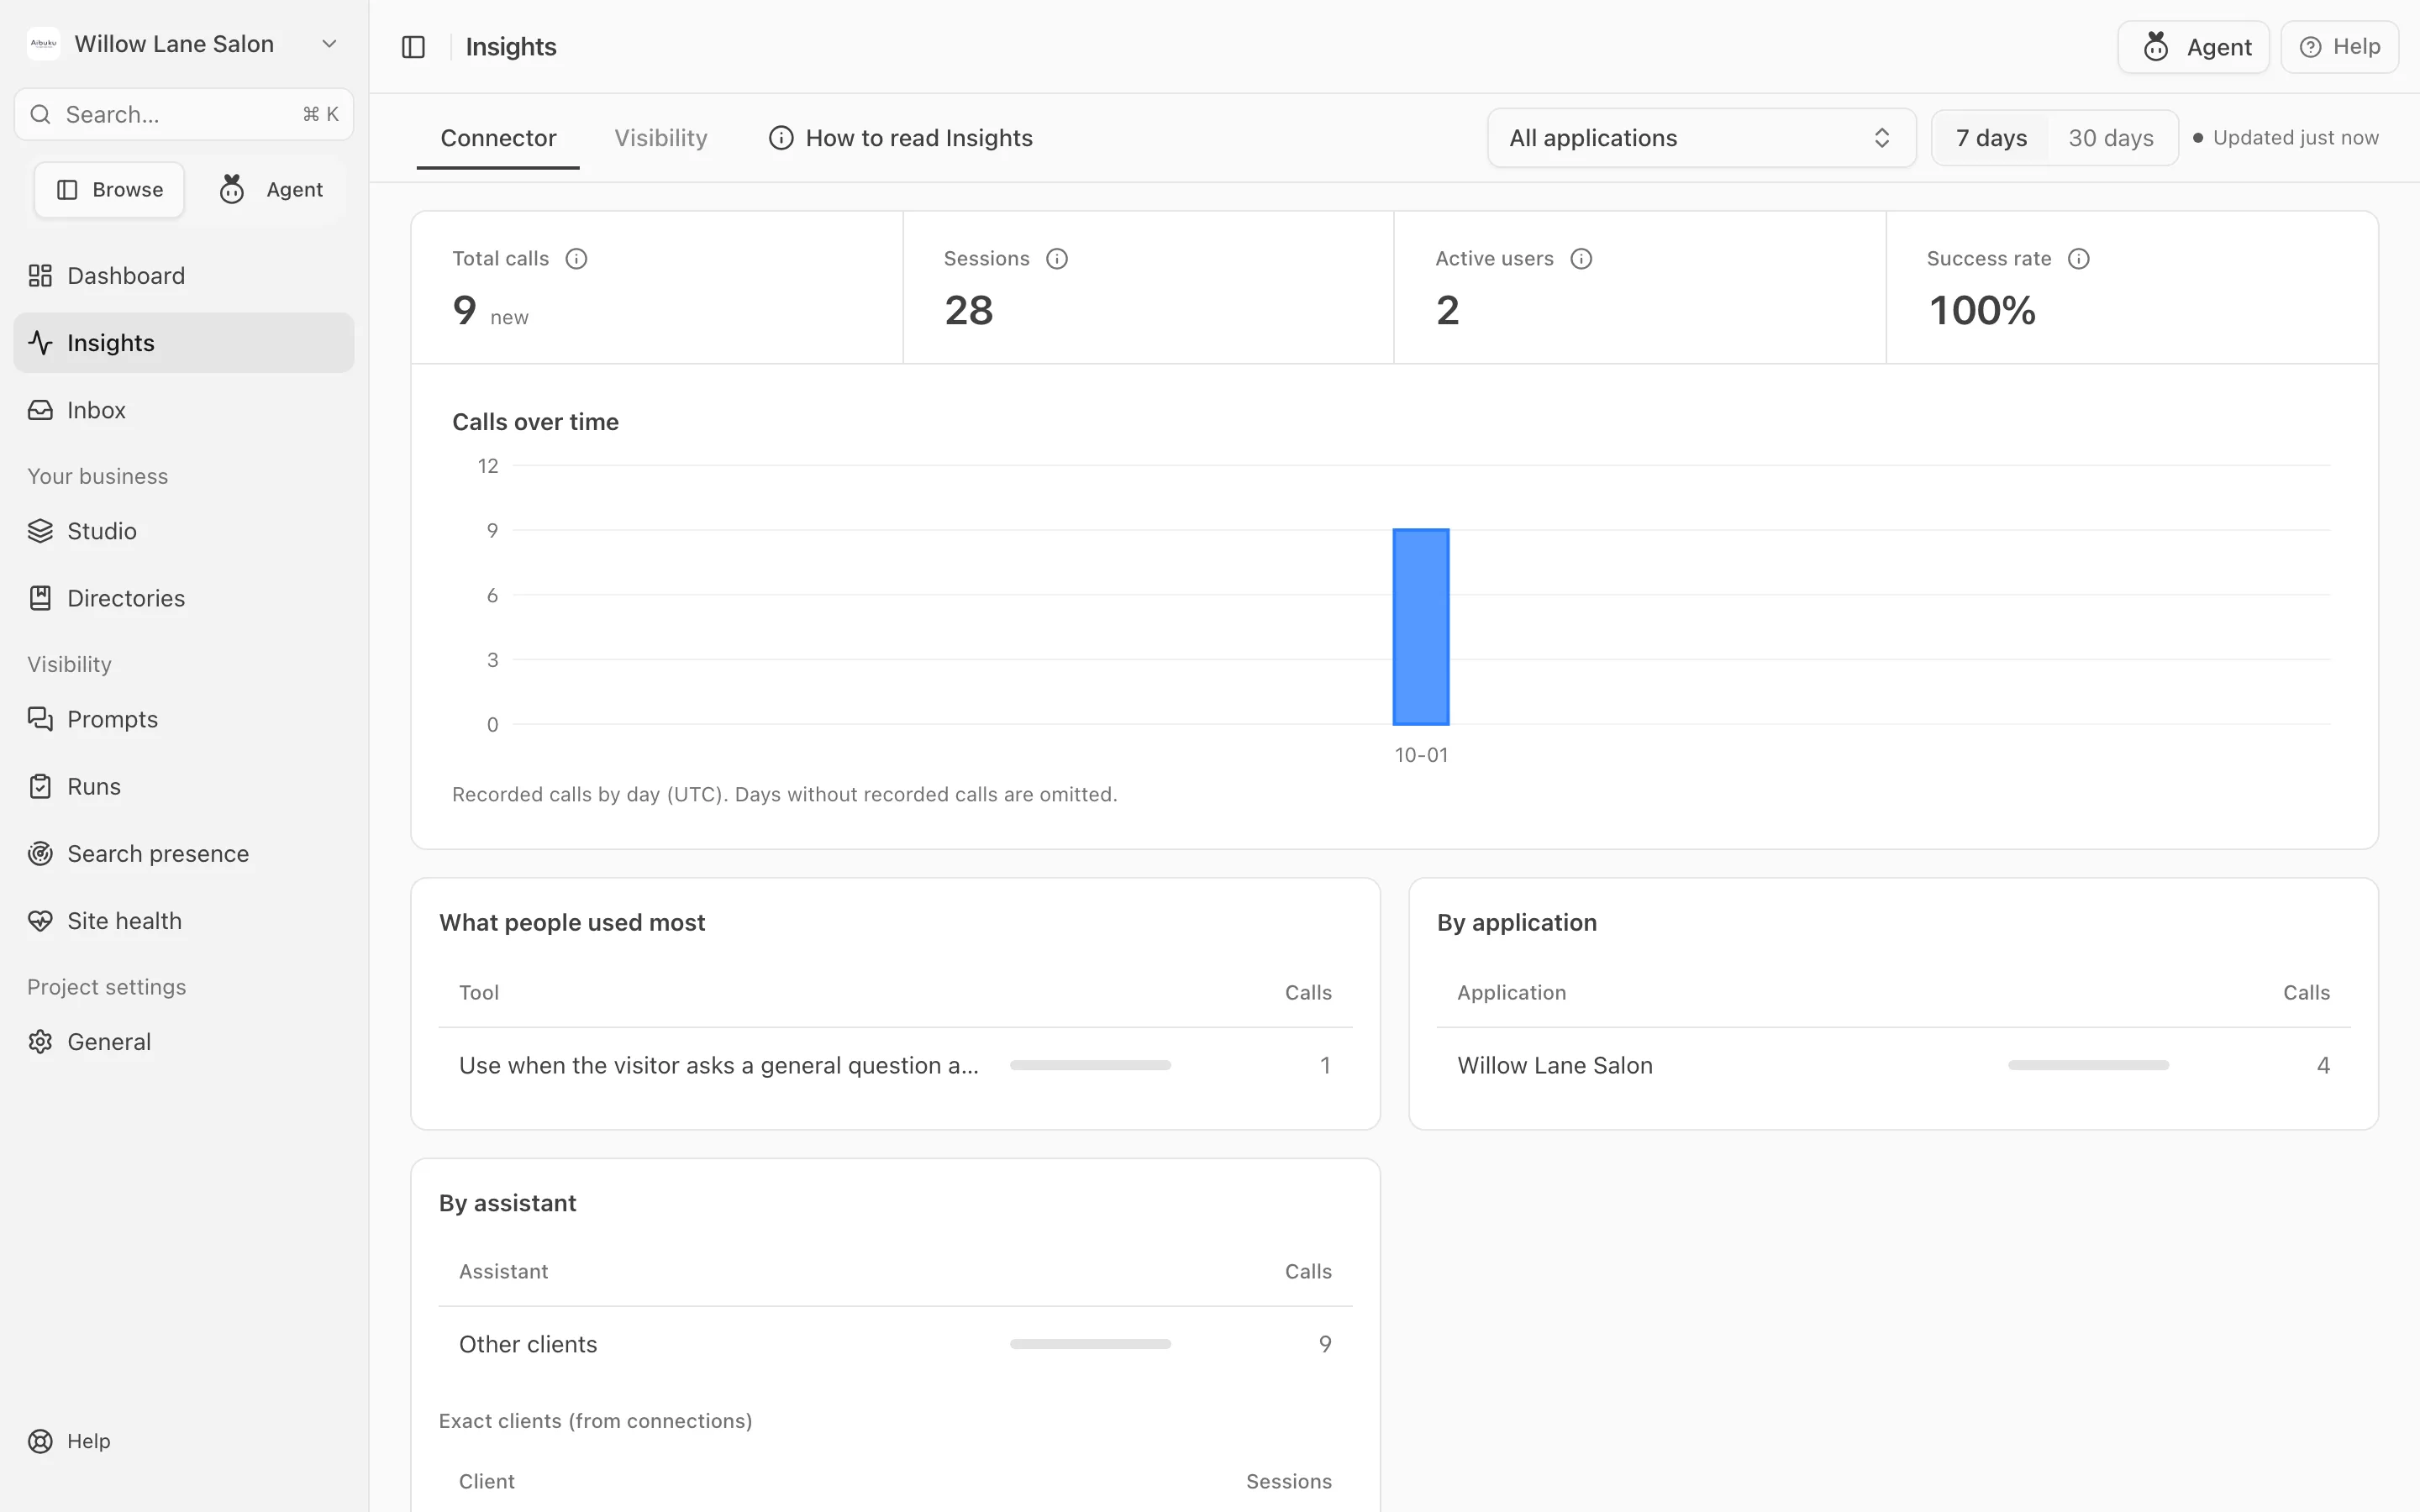This screenshot has width=2420, height=1512.
Task: Switch to the Visibility tab
Action: [x=661, y=138]
